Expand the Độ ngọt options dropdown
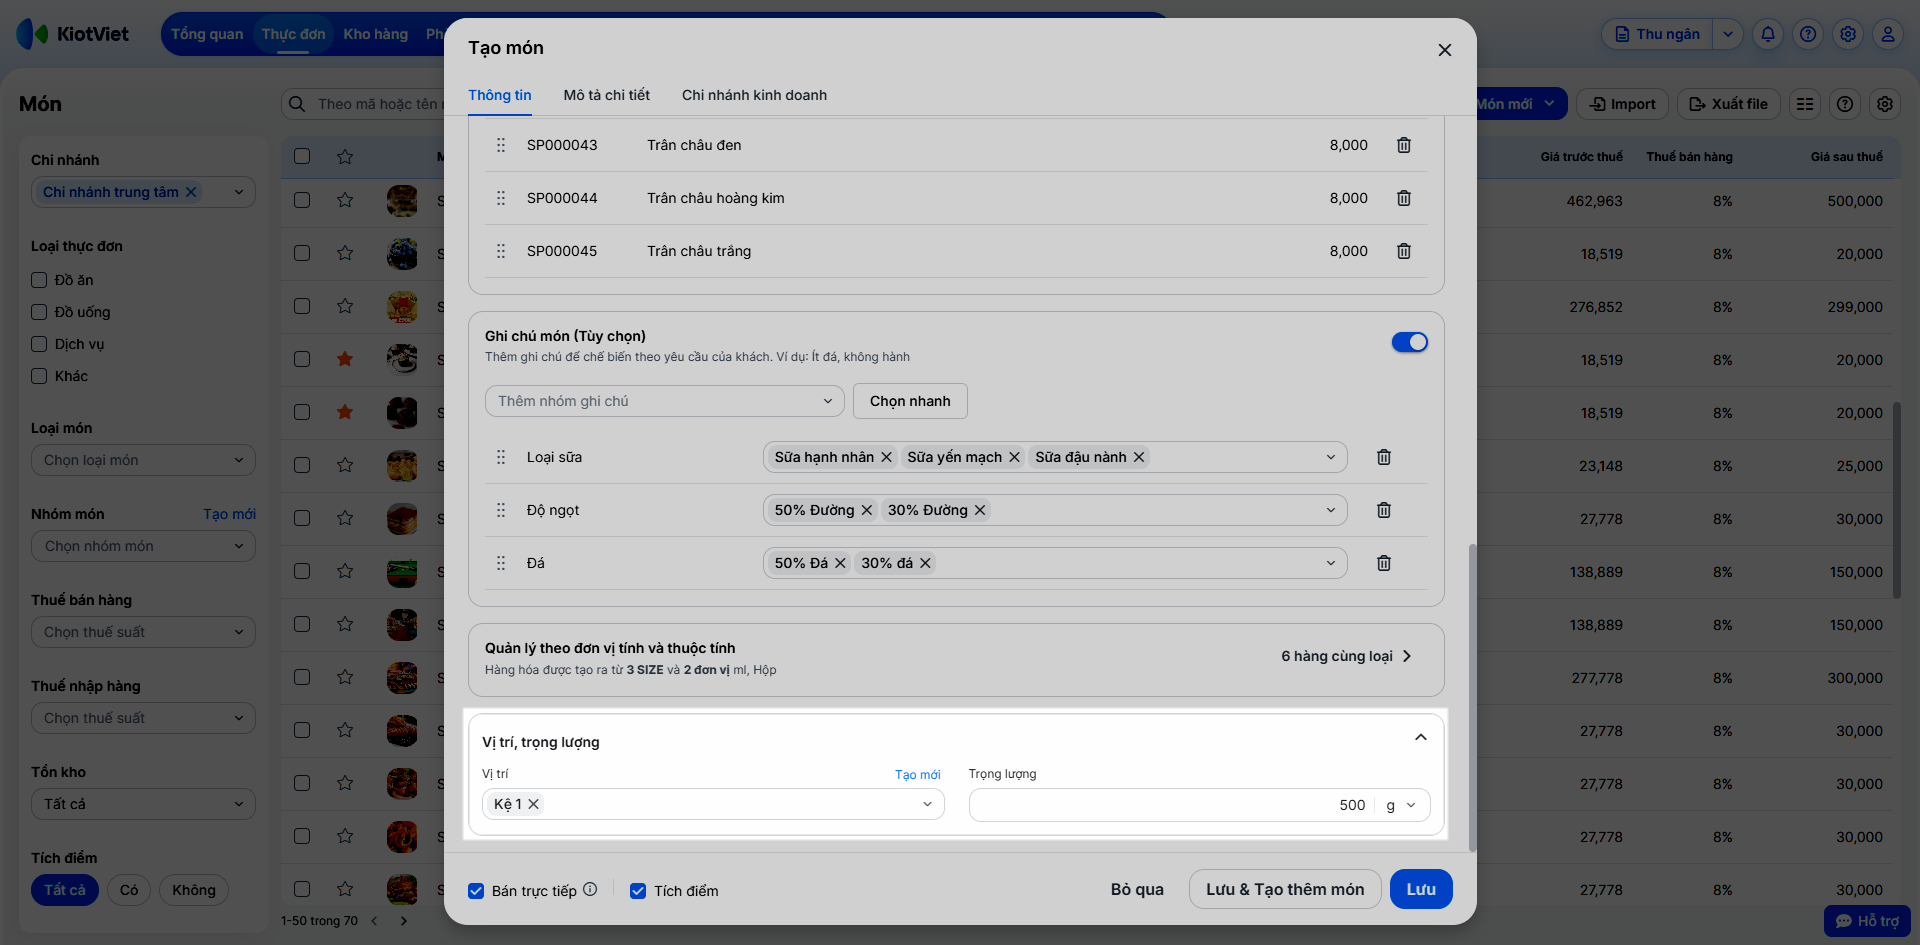 coord(1331,510)
